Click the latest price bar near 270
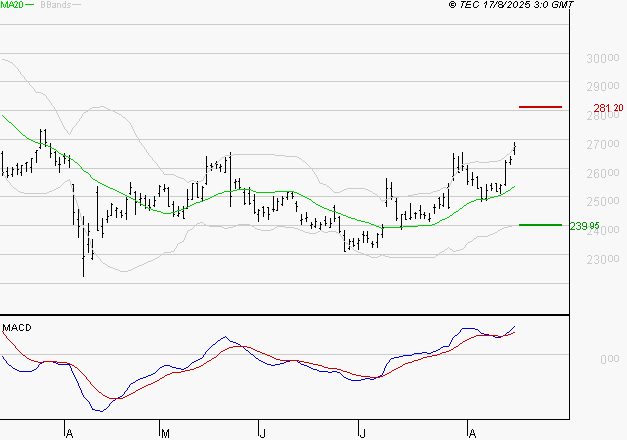The image size is (627, 440). 515,148
